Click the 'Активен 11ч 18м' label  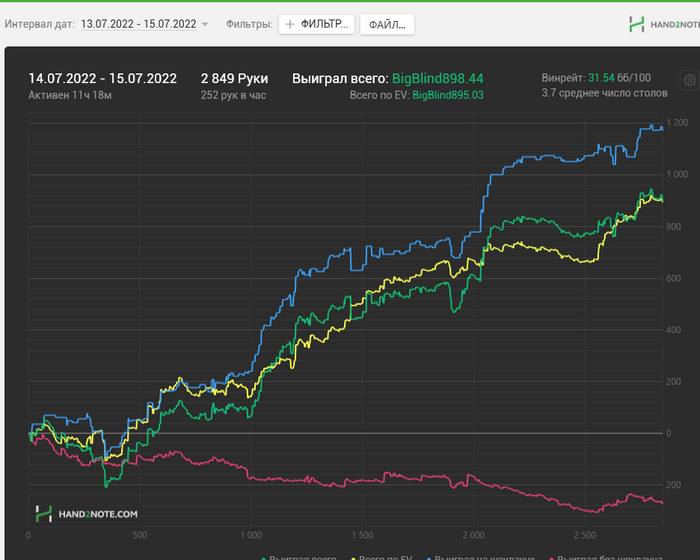click(70, 95)
